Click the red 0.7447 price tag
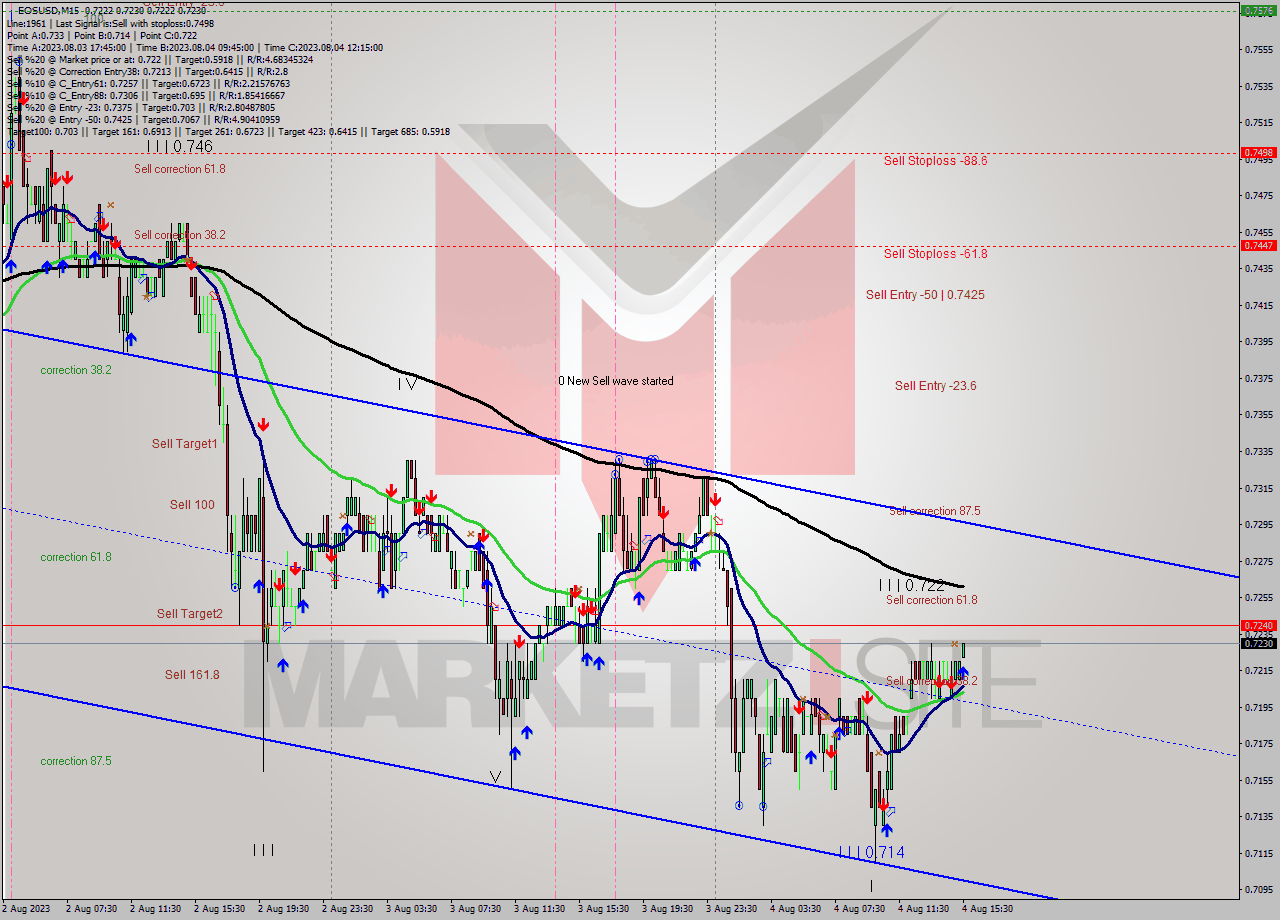 pos(1258,245)
